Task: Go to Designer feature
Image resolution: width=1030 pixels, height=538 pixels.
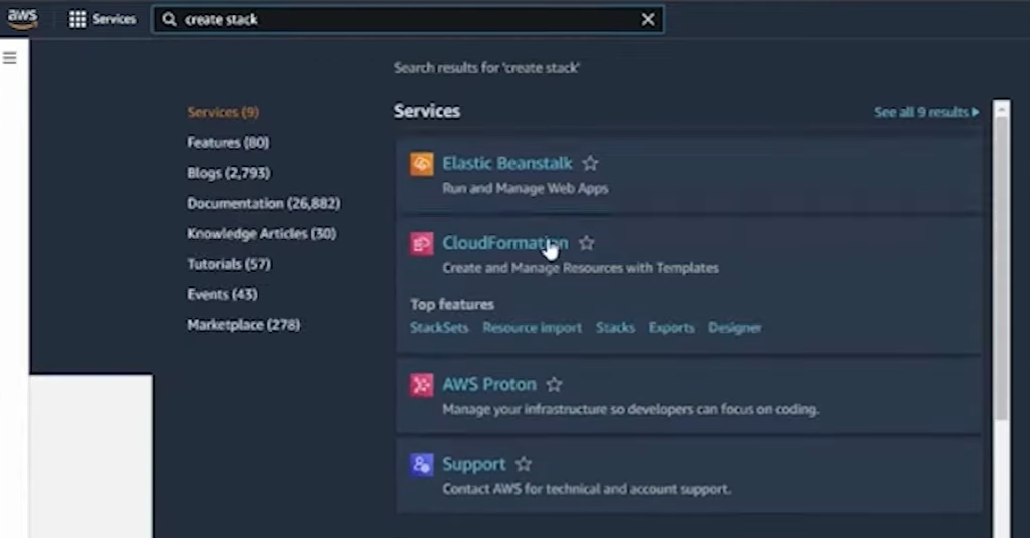Action: click(734, 327)
